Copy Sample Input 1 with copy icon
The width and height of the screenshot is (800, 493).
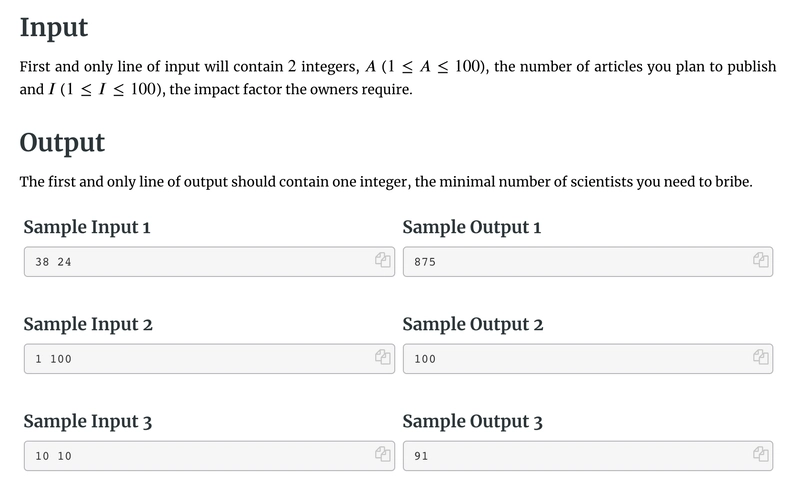[383, 260]
